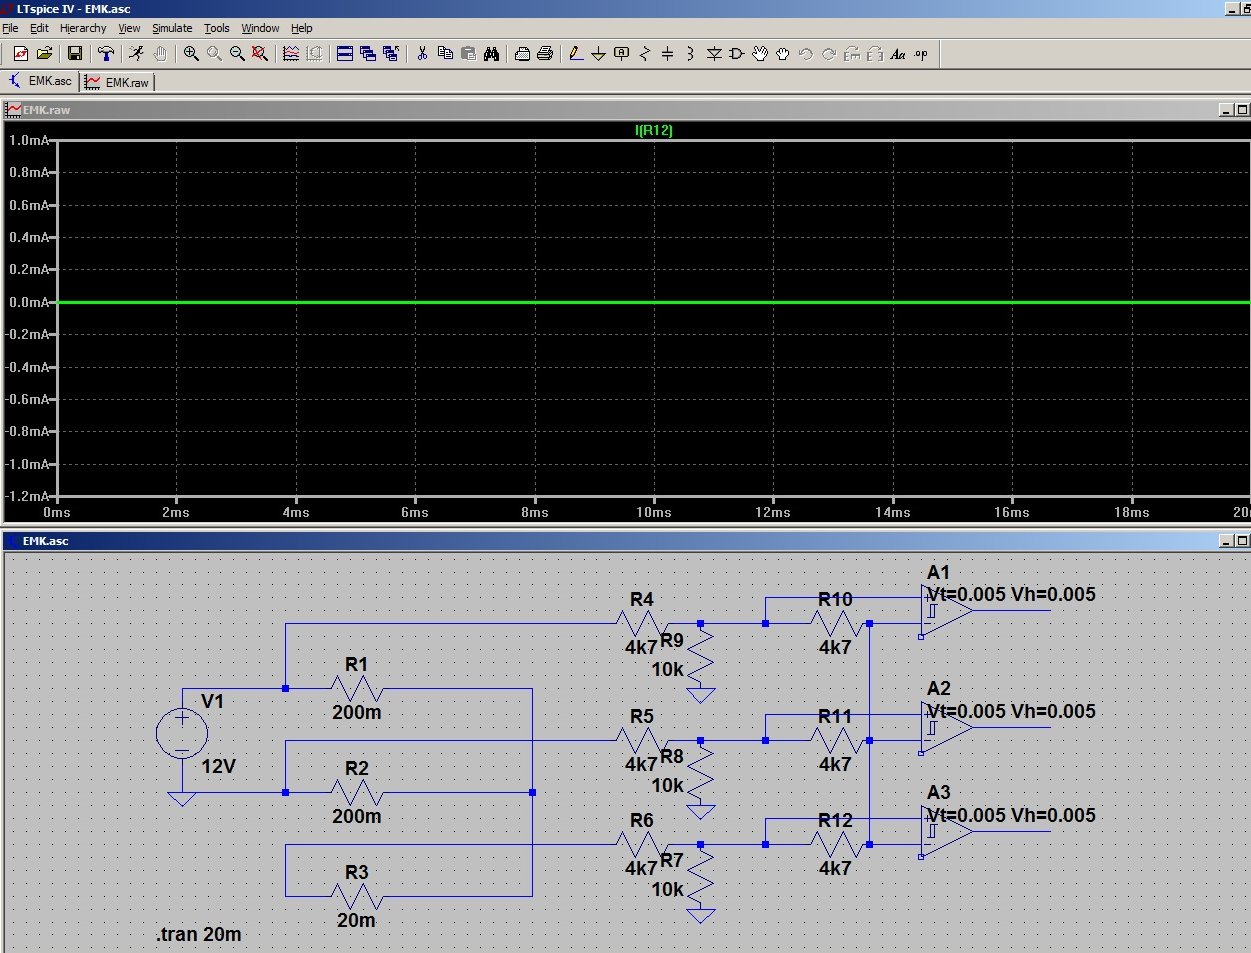
Task: Place a ground symbol from toolbar
Action: click(x=598, y=54)
